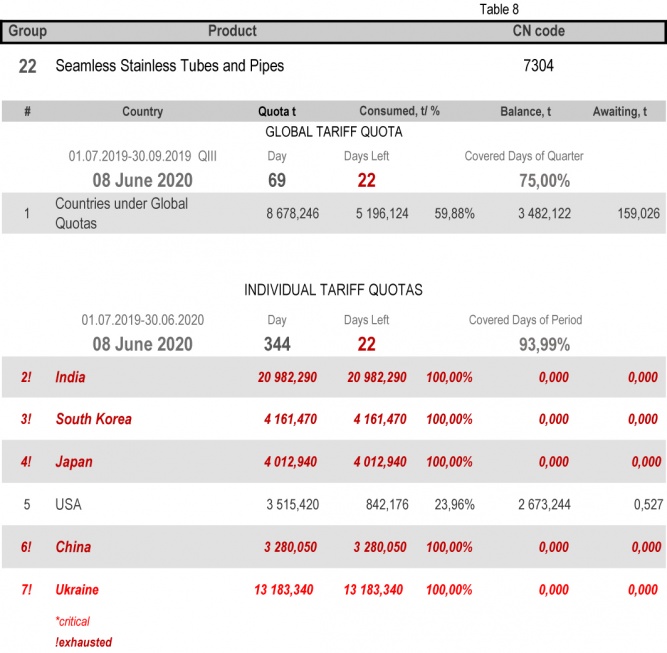This screenshot has width=667, height=653.
Task: Select the China country cell
Action: 72,547
